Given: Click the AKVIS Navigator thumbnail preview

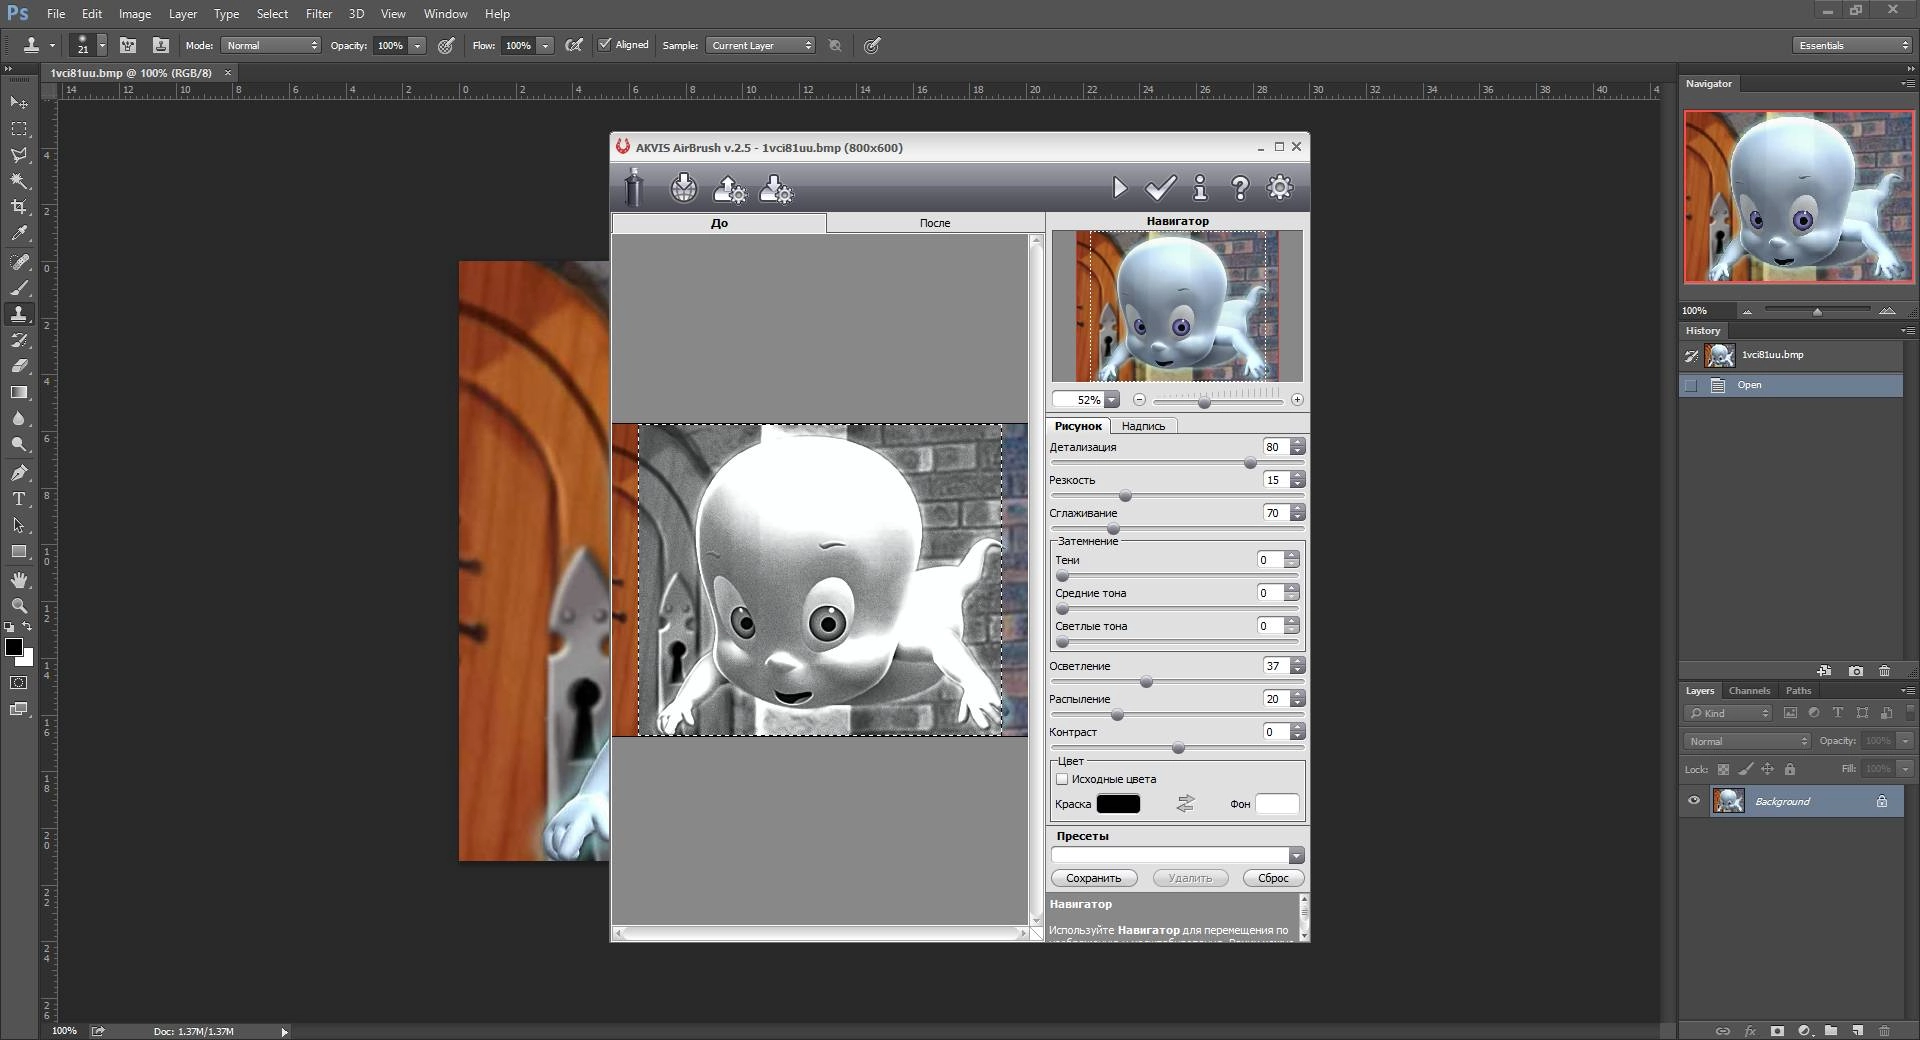Looking at the screenshot, I should [1177, 306].
